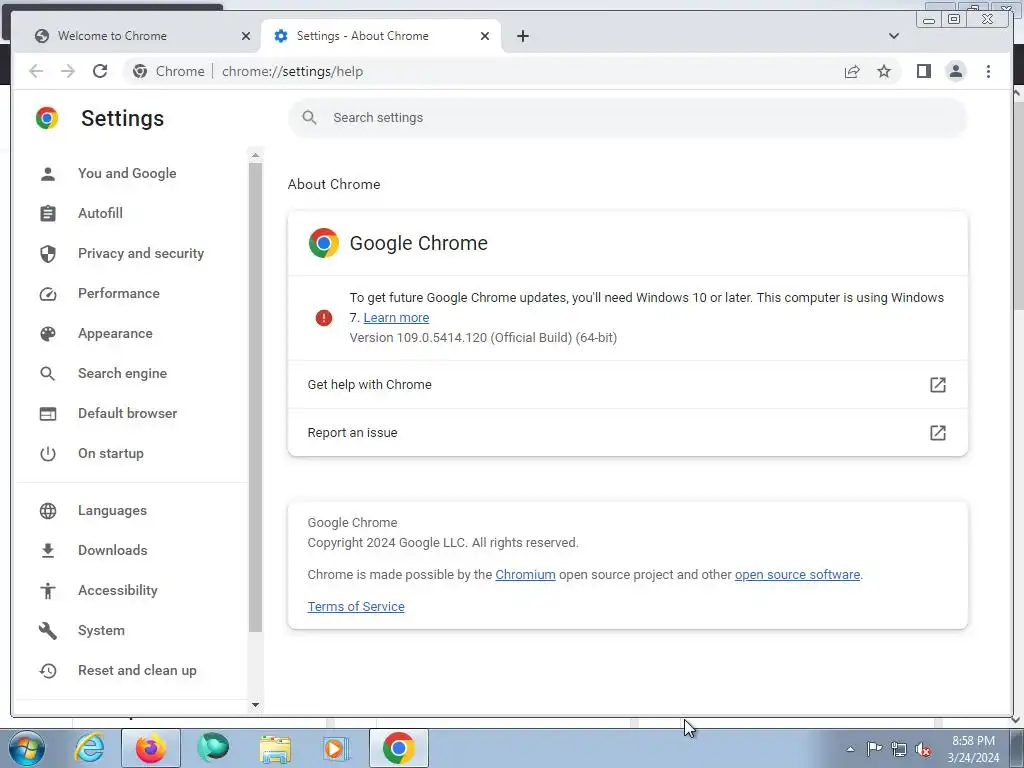
Task: Show hidden tray icons arrow
Action: [x=850, y=749]
